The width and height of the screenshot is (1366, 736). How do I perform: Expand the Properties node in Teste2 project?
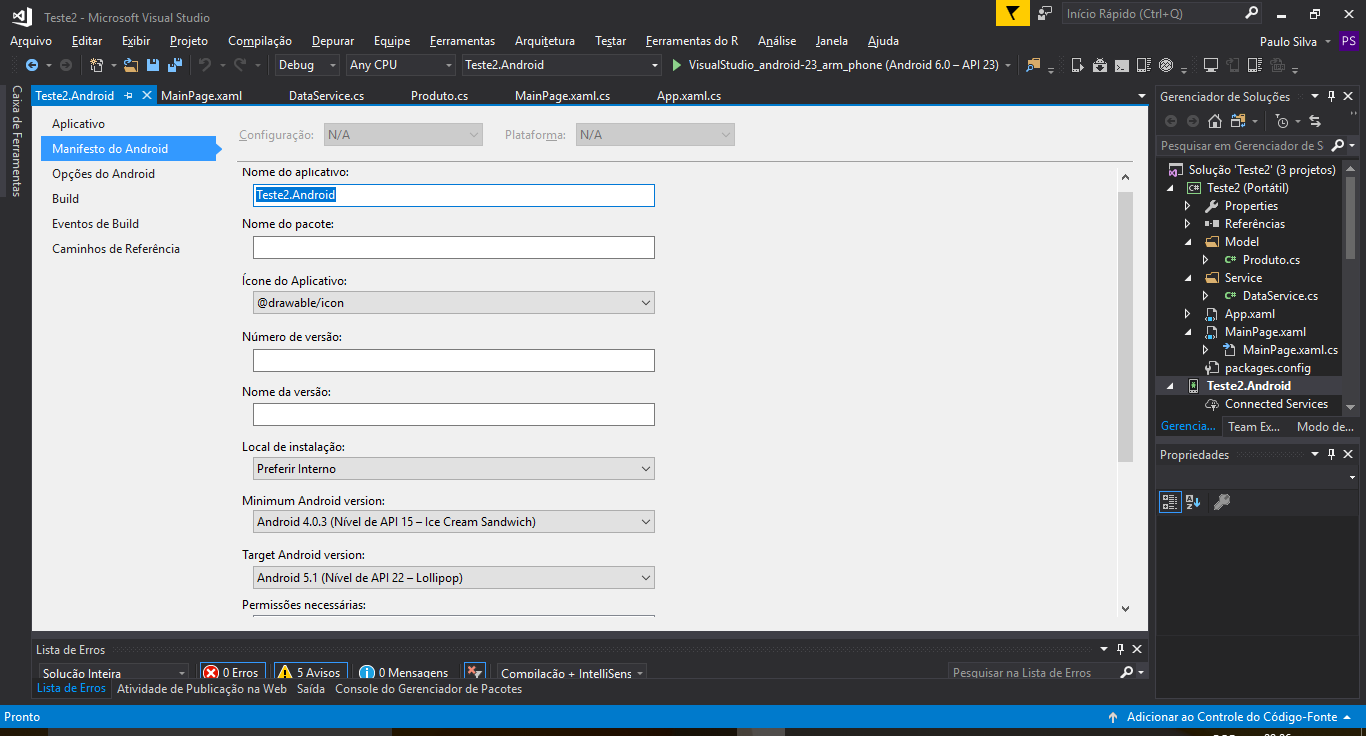click(1187, 206)
